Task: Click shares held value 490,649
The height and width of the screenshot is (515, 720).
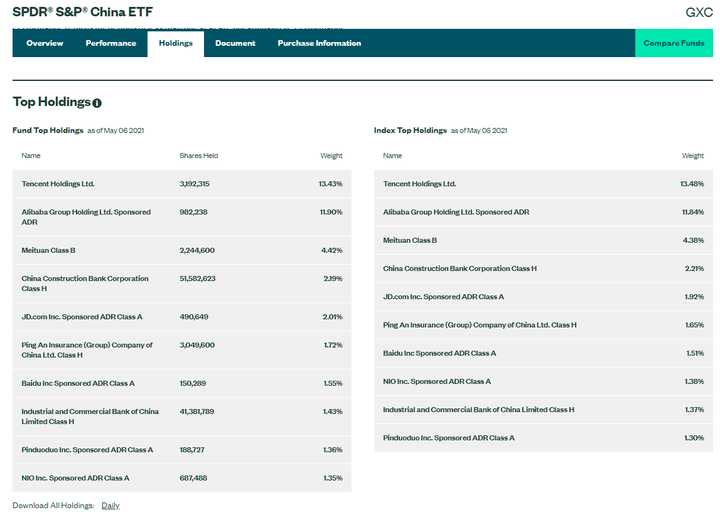Action: (x=194, y=317)
